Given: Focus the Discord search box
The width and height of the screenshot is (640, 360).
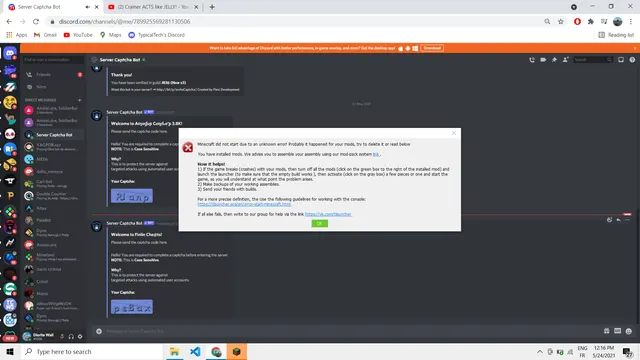Looking at the screenshot, I should [593, 60].
